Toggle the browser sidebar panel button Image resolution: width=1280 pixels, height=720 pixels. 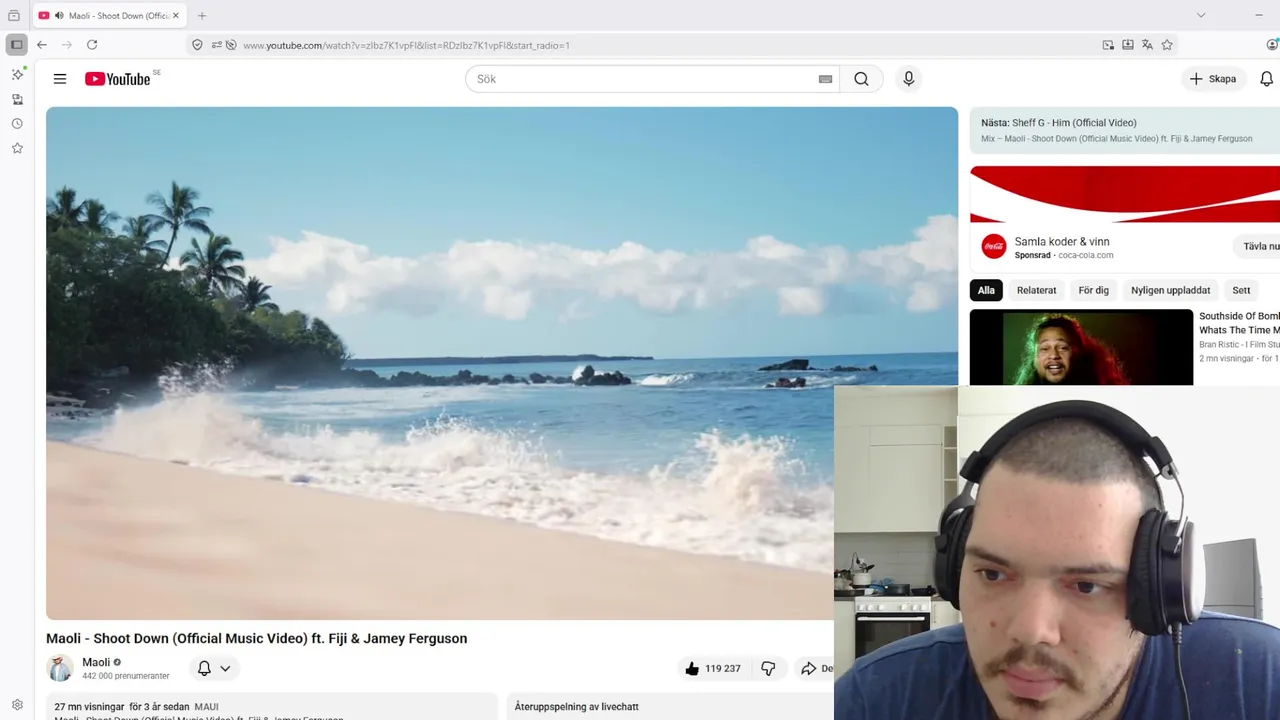pos(16,45)
